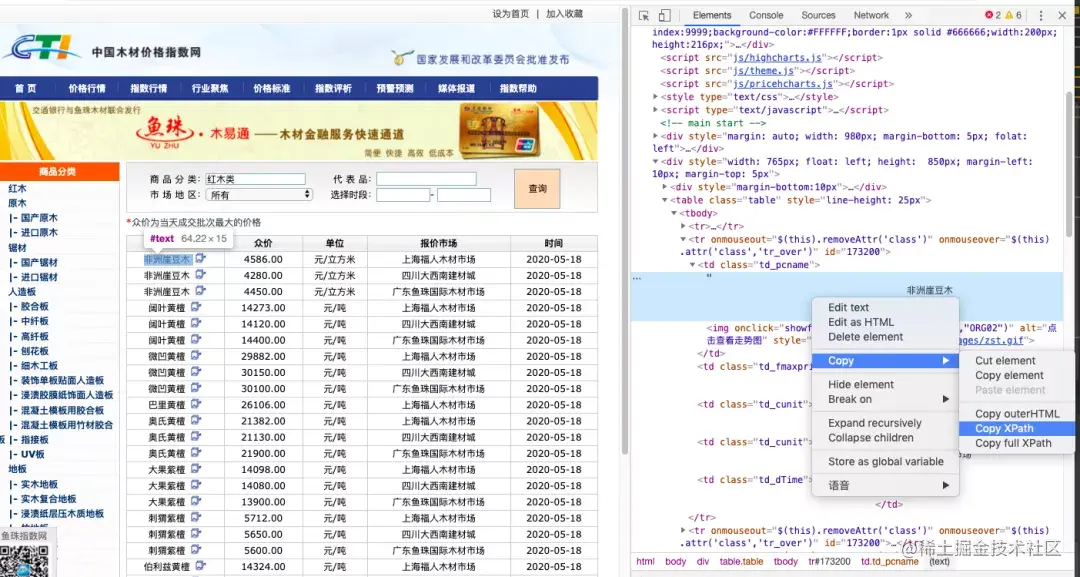Open the 价格行情 navigation link
Image resolution: width=1080 pixels, height=577 pixels.
point(87,88)
